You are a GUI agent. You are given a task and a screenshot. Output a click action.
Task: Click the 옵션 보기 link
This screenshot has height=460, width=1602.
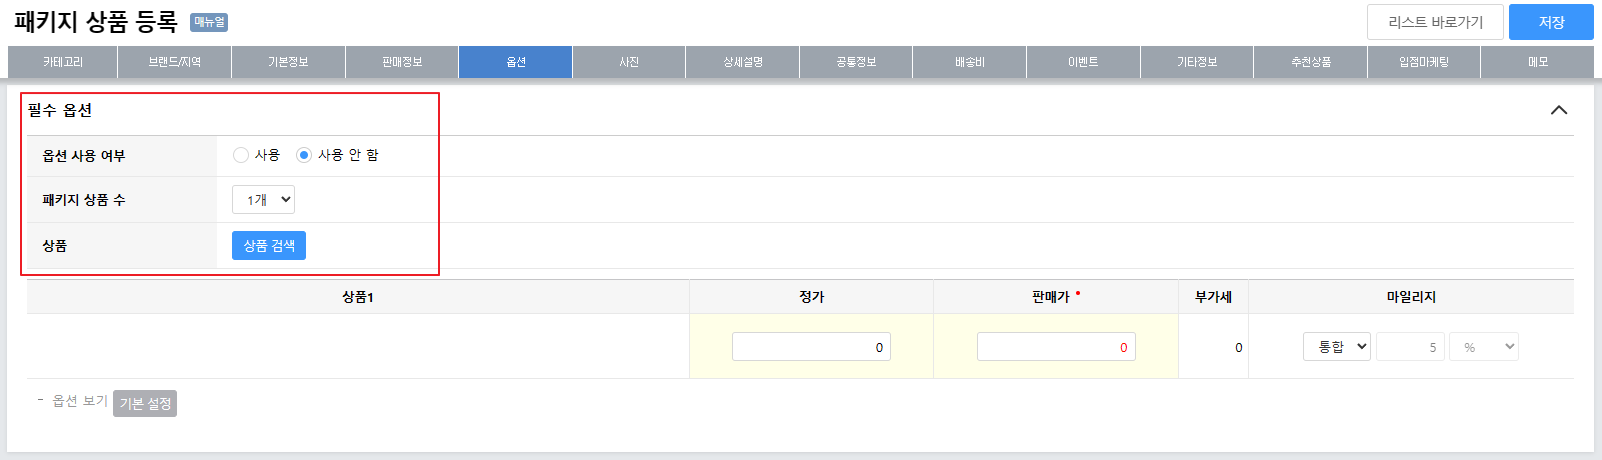pyautogui.click(x=79, y=401)
